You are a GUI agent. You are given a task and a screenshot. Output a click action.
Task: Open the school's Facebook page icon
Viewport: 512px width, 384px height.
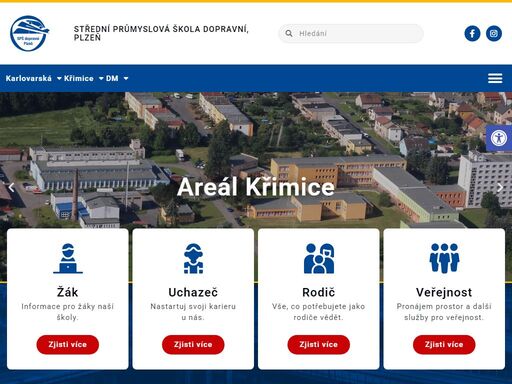tap(472, 33)
